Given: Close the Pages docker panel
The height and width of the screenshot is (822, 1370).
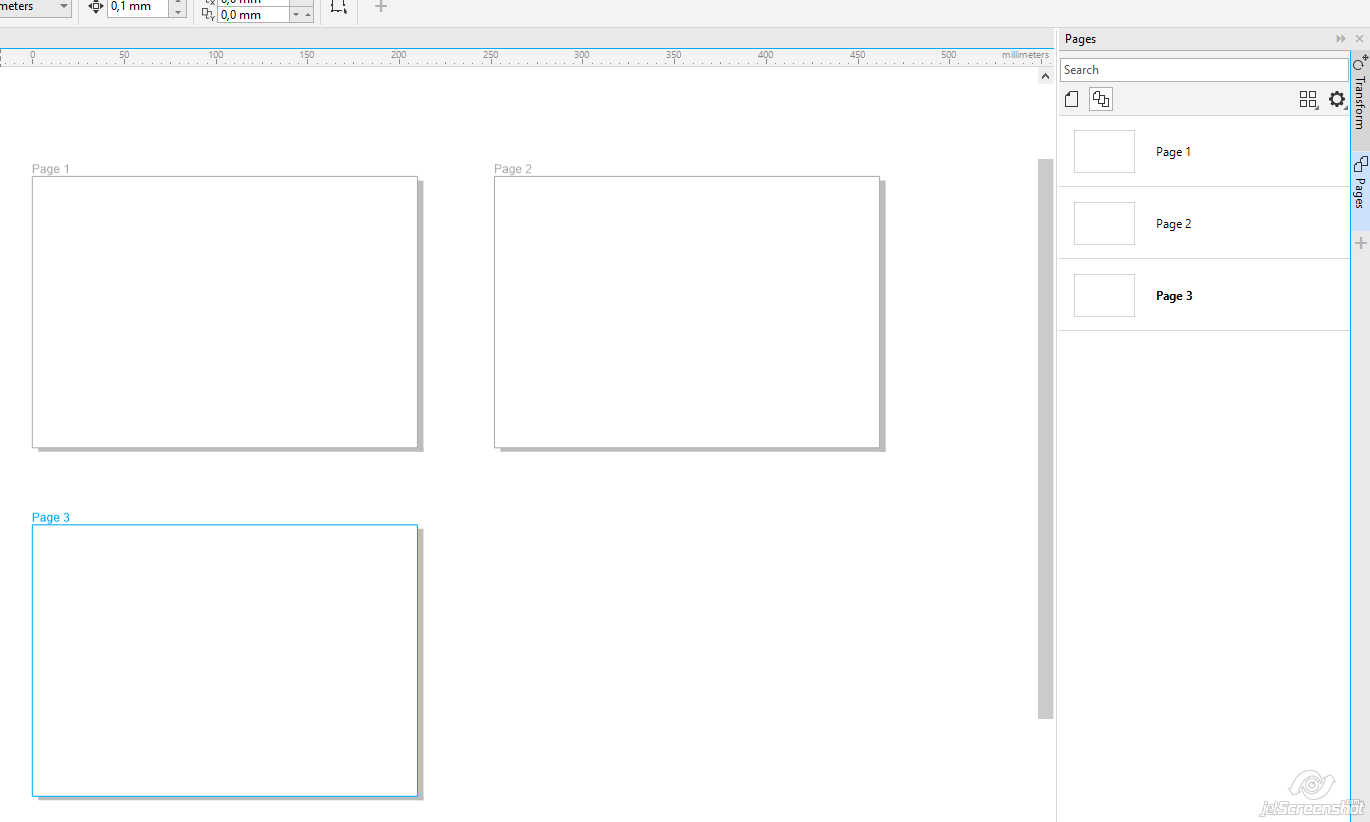Looking at the screenshot, I should tap(1359, 39).
